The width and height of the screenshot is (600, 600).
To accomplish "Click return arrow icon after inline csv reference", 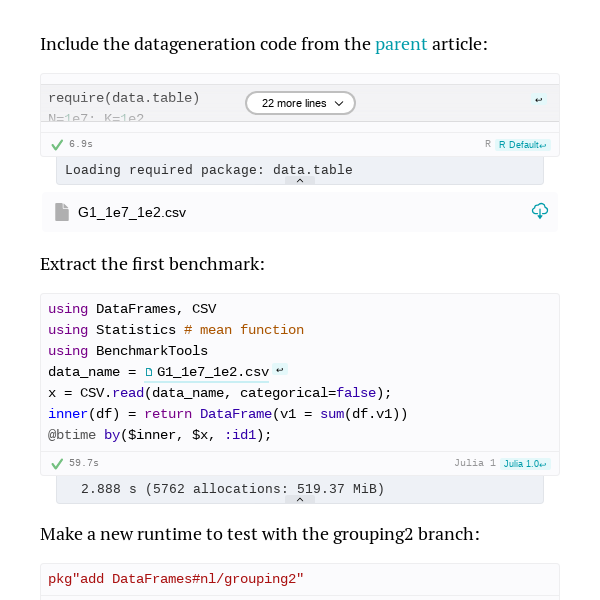I will [x=280, y=370].
